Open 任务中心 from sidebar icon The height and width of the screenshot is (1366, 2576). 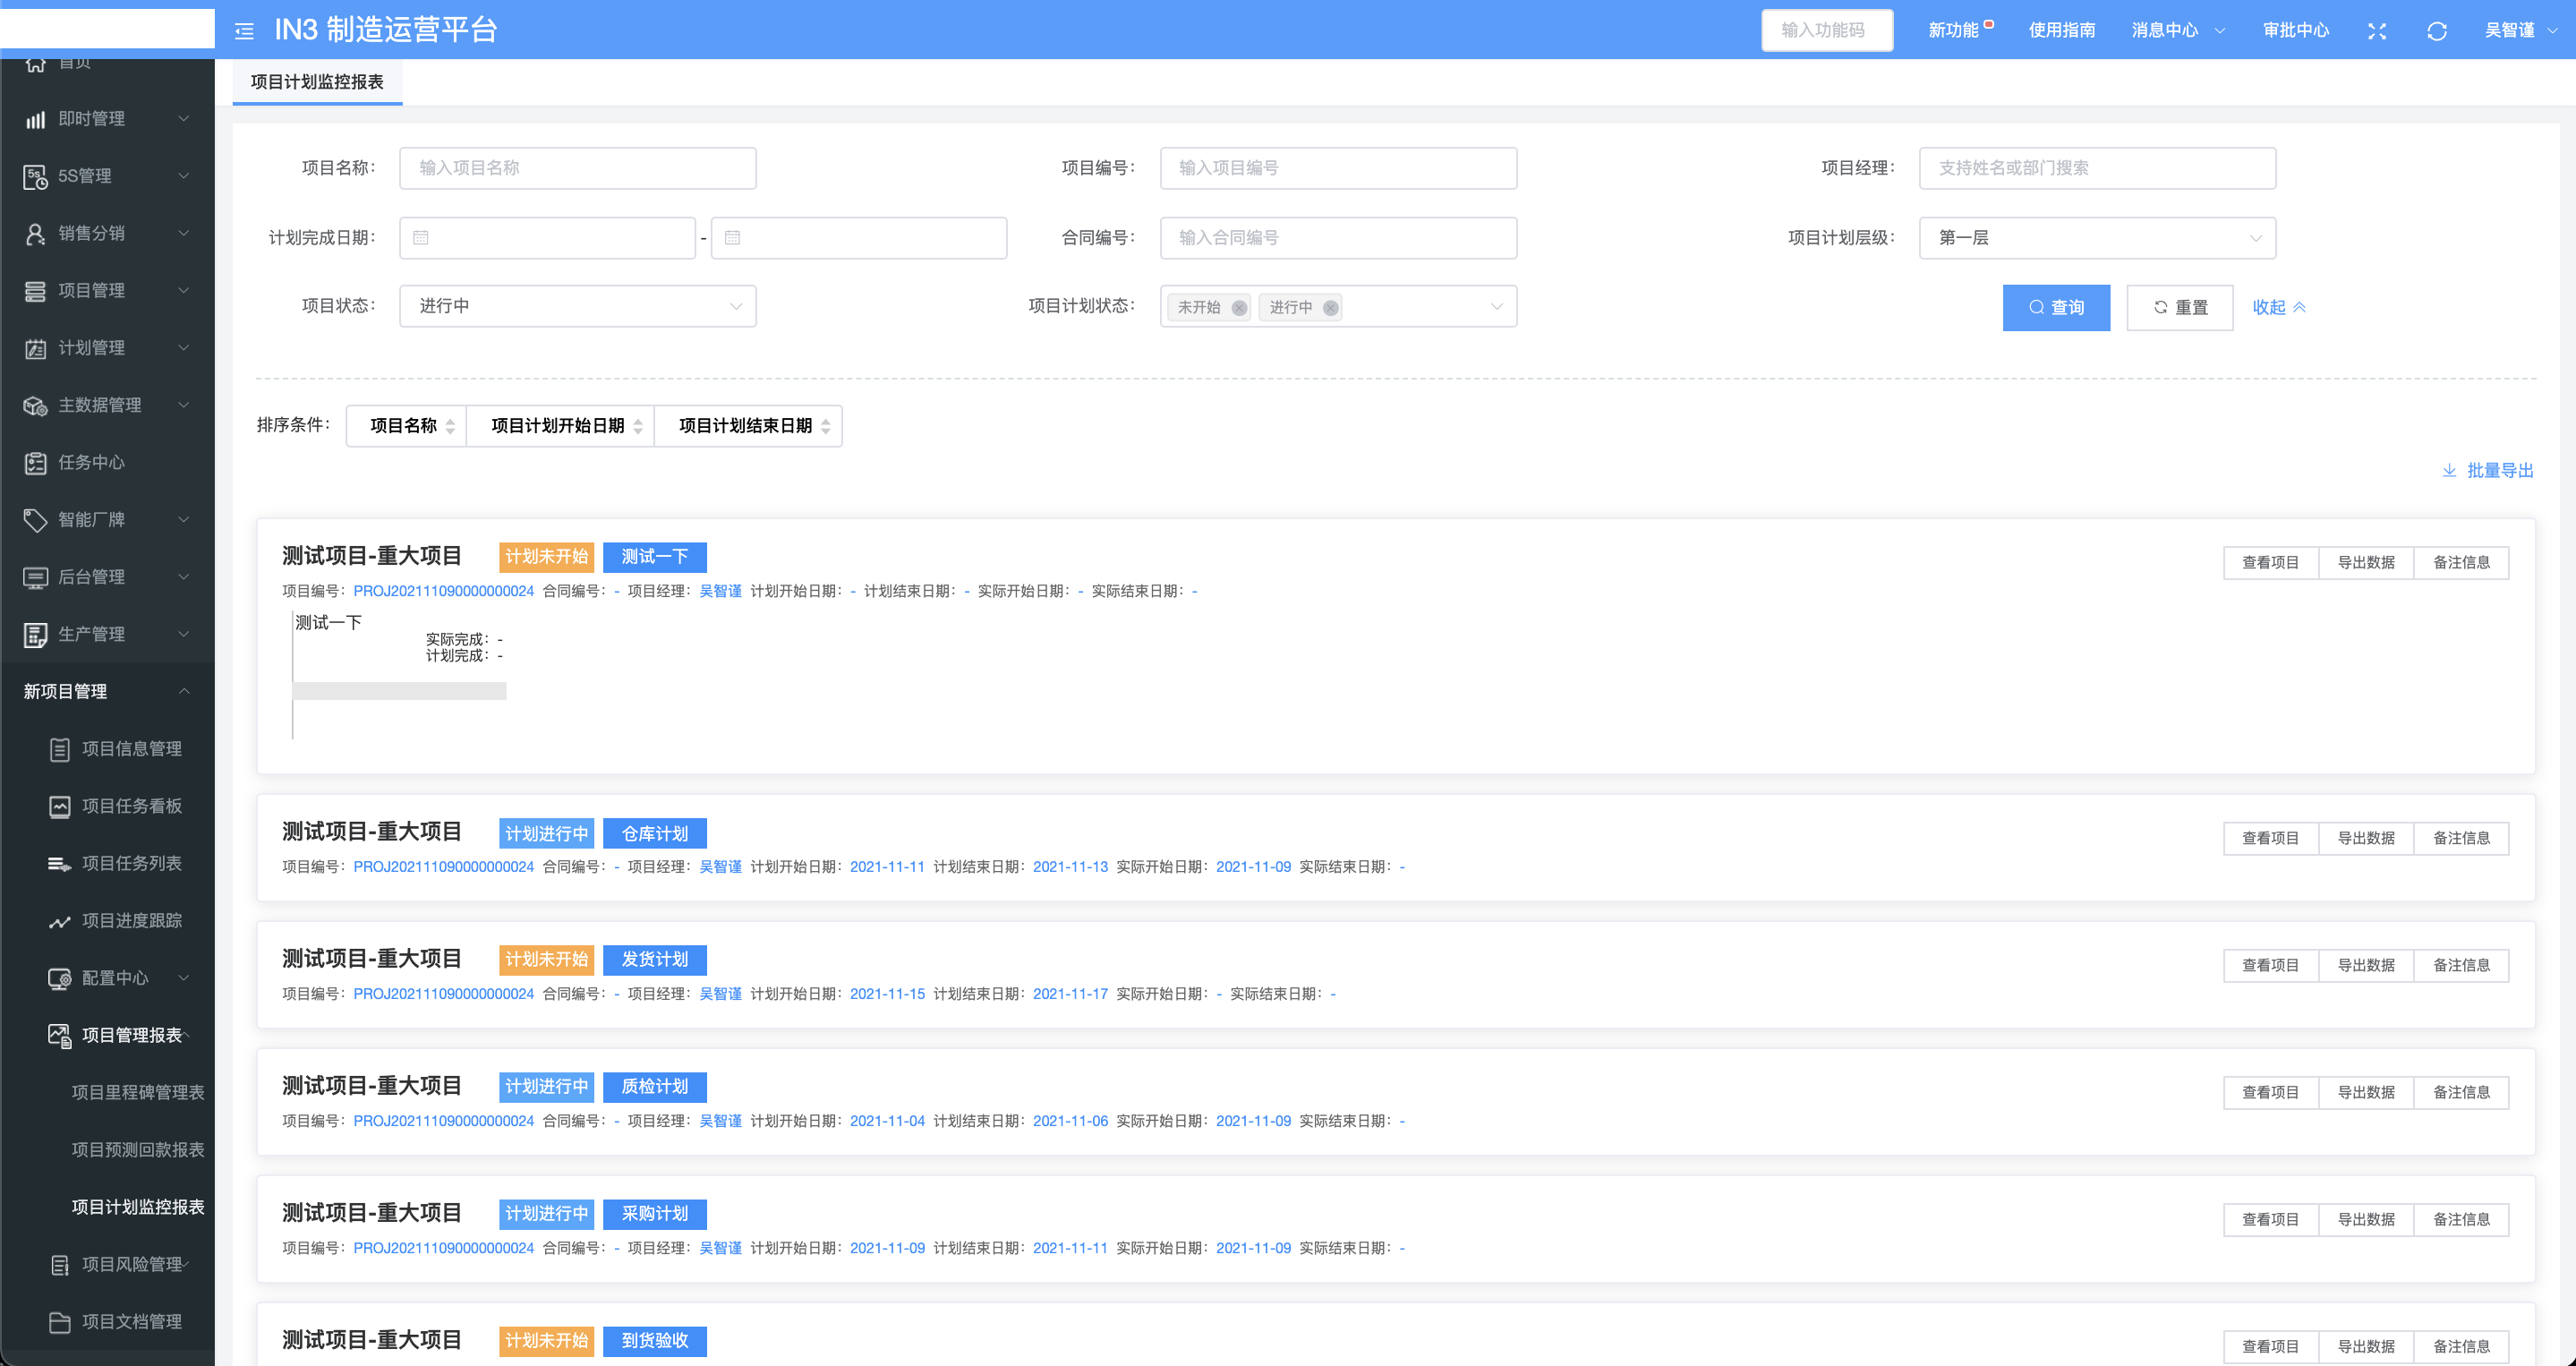click(36, 463)
